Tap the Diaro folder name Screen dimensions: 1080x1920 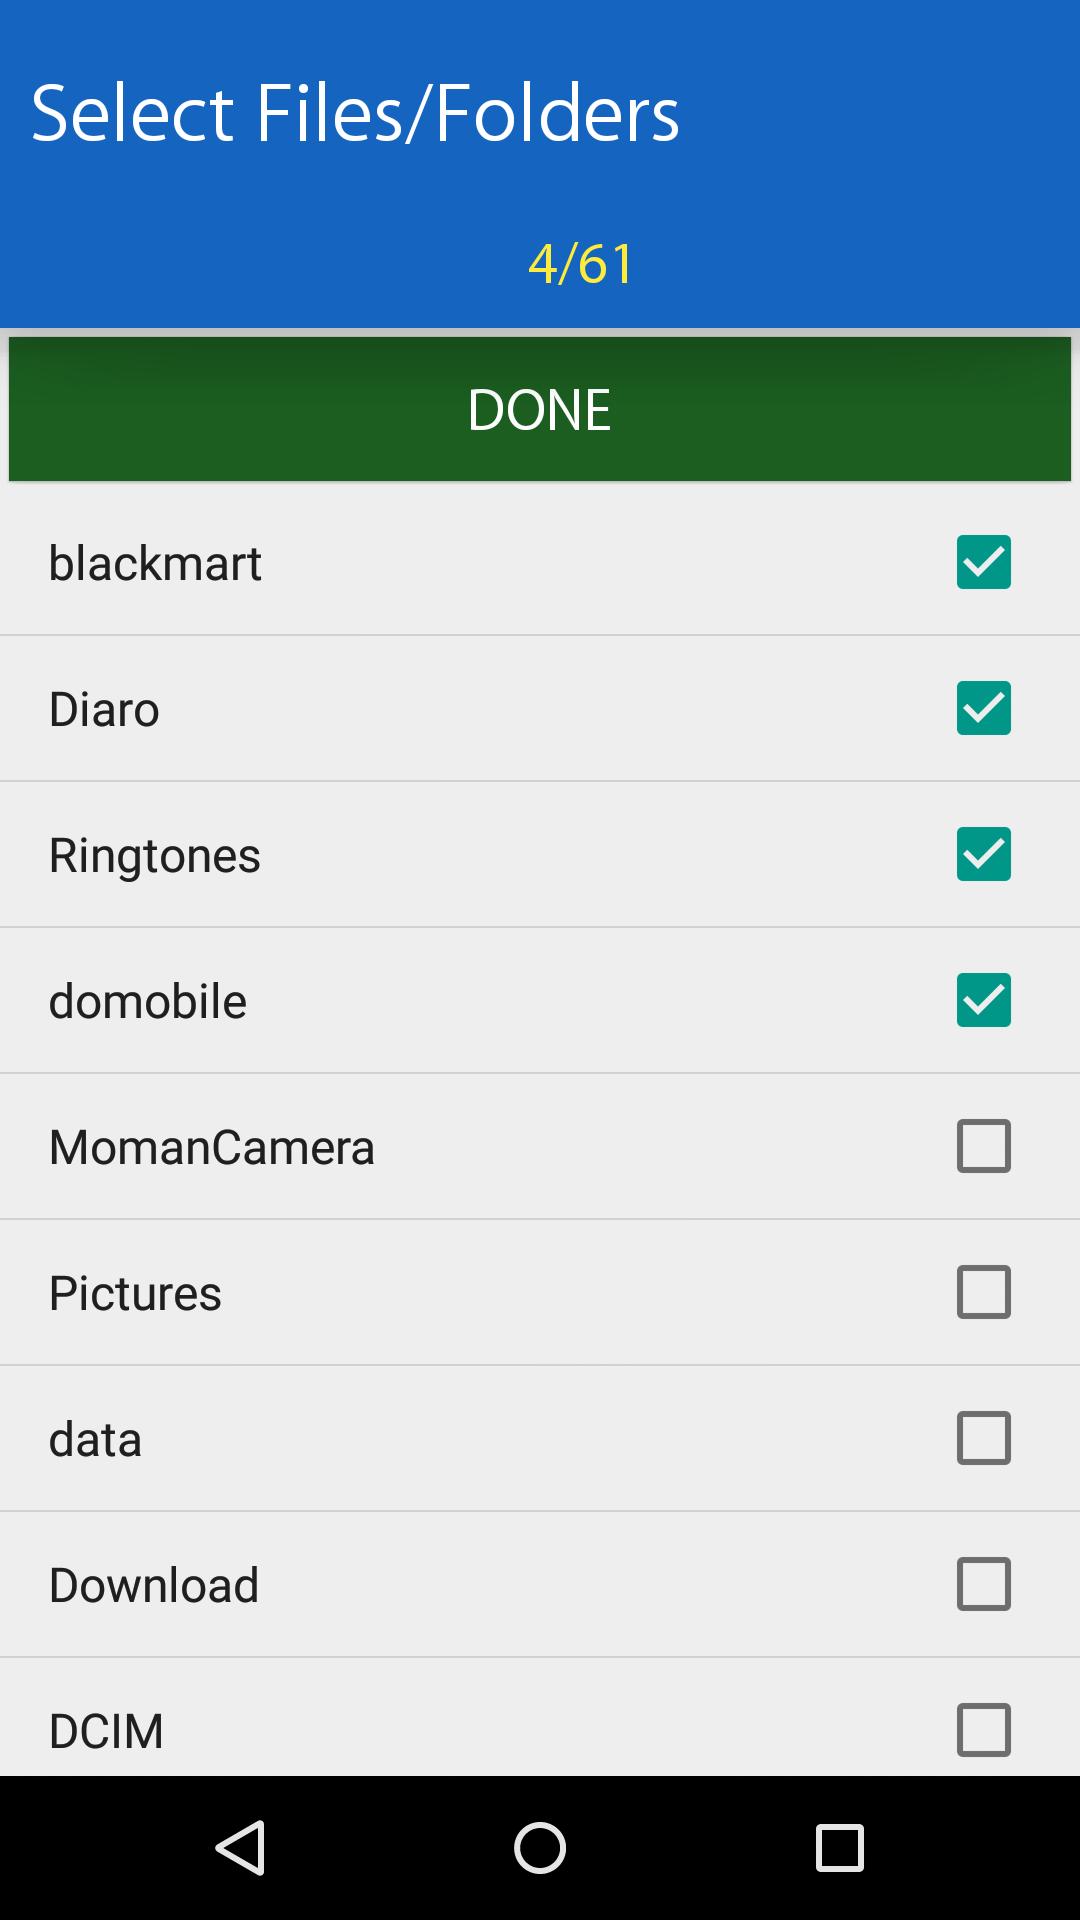[104, 709]
